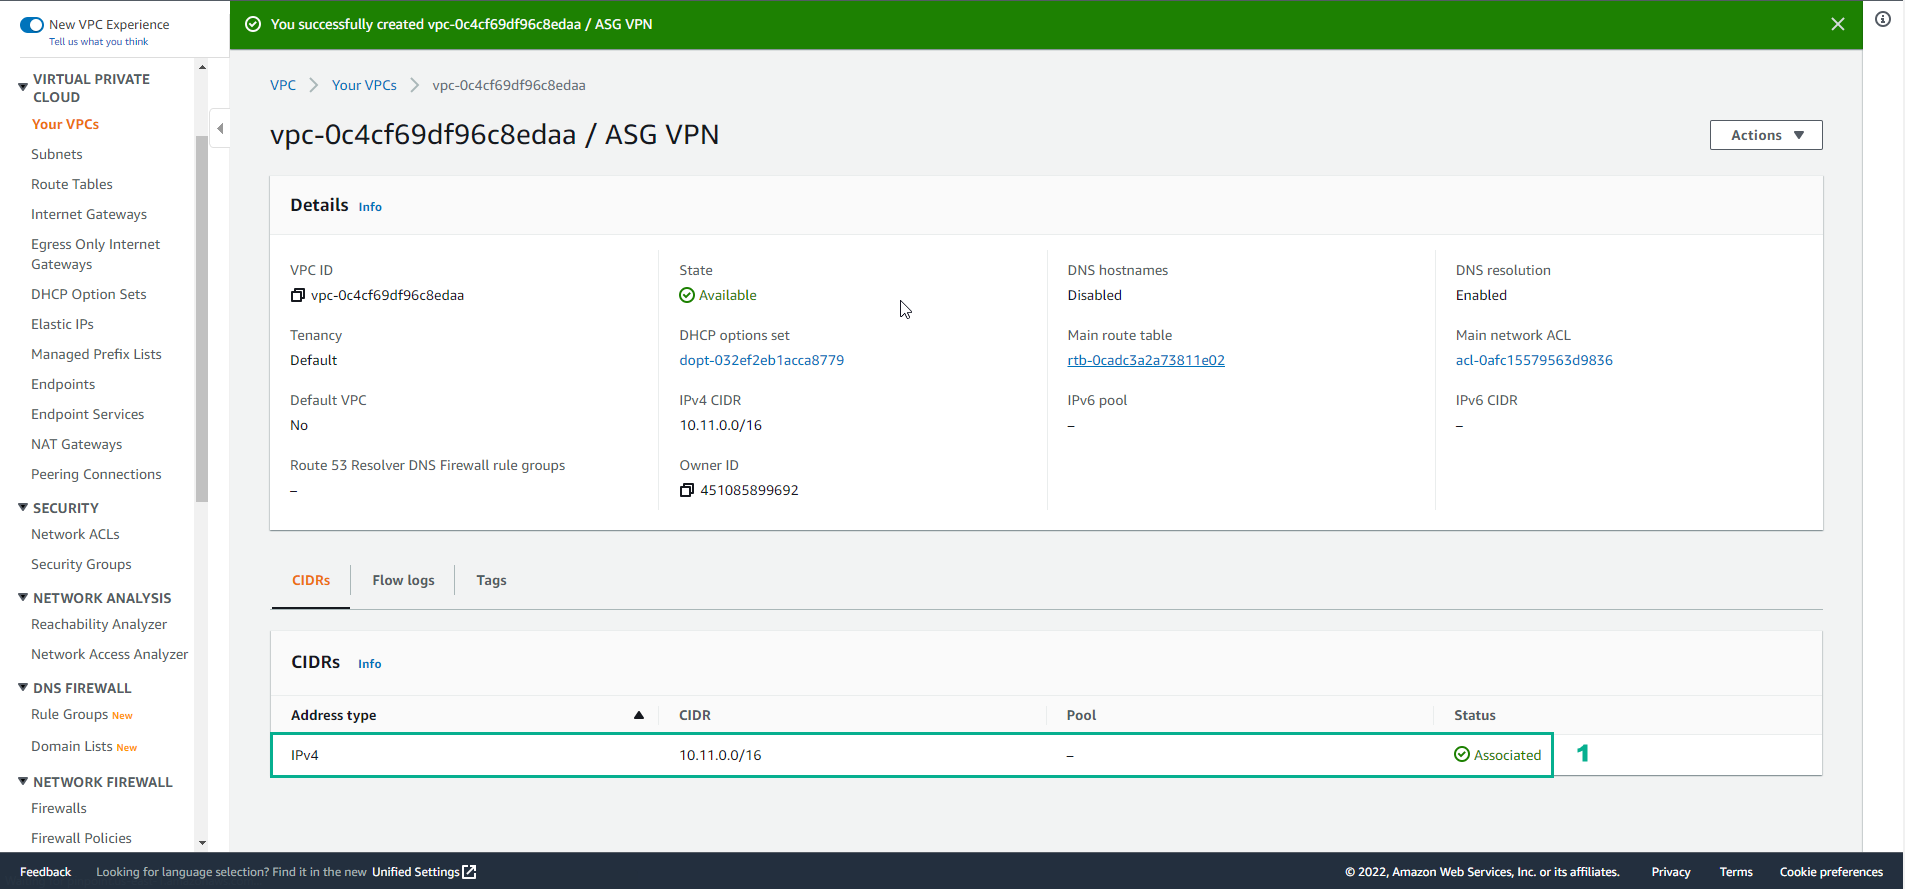The height and width of the screenshot is (889, 1905).
Task: Open DNS Firewall Rule Groups
Action: pyautogui.click(x=69, y=714)
